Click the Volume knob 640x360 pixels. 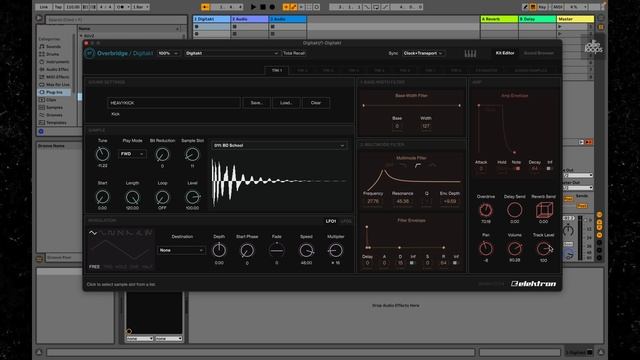515,248
